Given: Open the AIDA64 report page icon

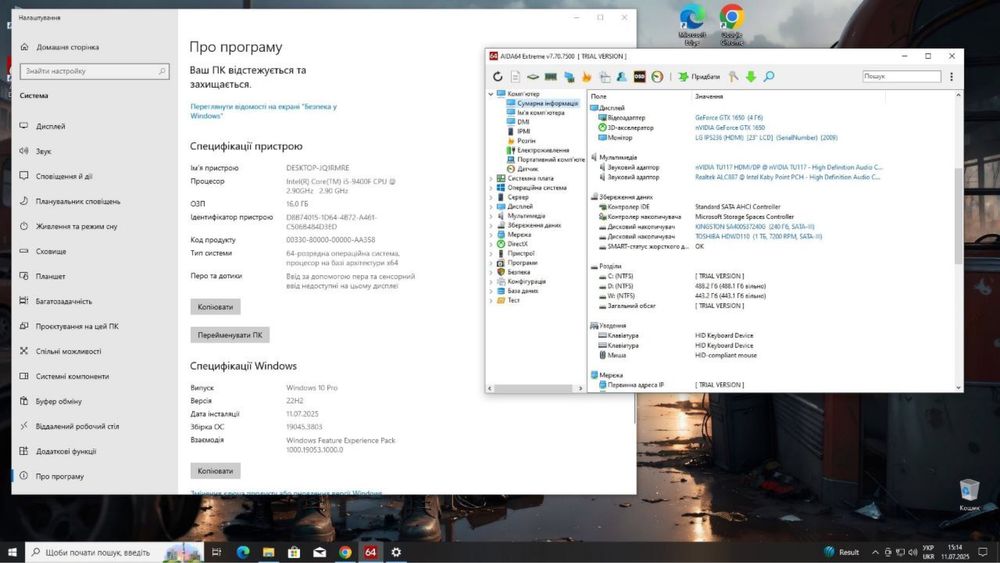Looking at the screenshot, I should point(515,77).
